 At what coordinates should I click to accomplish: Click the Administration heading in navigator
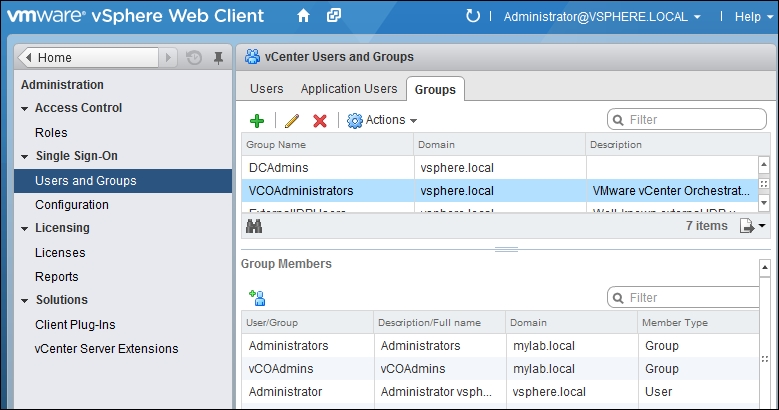(62, 85)
